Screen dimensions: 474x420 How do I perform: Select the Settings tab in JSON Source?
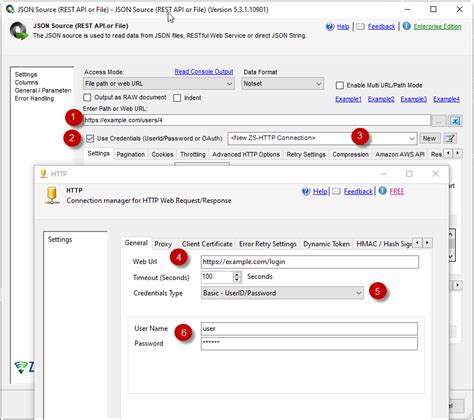(x=98, y=153)
